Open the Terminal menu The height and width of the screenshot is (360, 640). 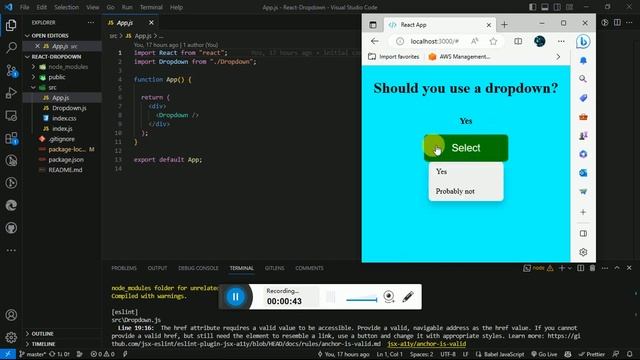tap(151, 7)
